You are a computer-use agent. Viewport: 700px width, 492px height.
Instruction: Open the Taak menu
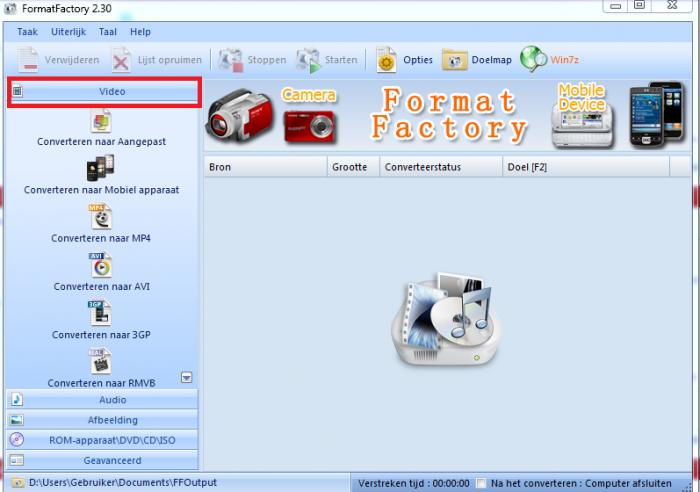click(27, 32)
